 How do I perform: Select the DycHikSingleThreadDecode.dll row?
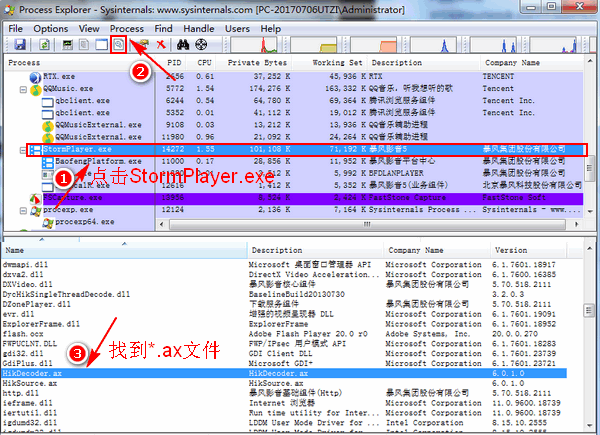pyautogui.click(x=284, y=294)
